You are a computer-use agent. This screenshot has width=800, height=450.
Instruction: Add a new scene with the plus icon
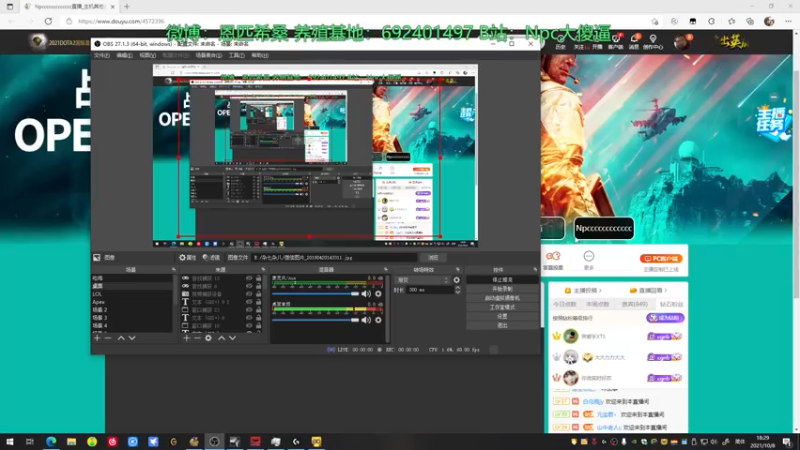[97, 338]
